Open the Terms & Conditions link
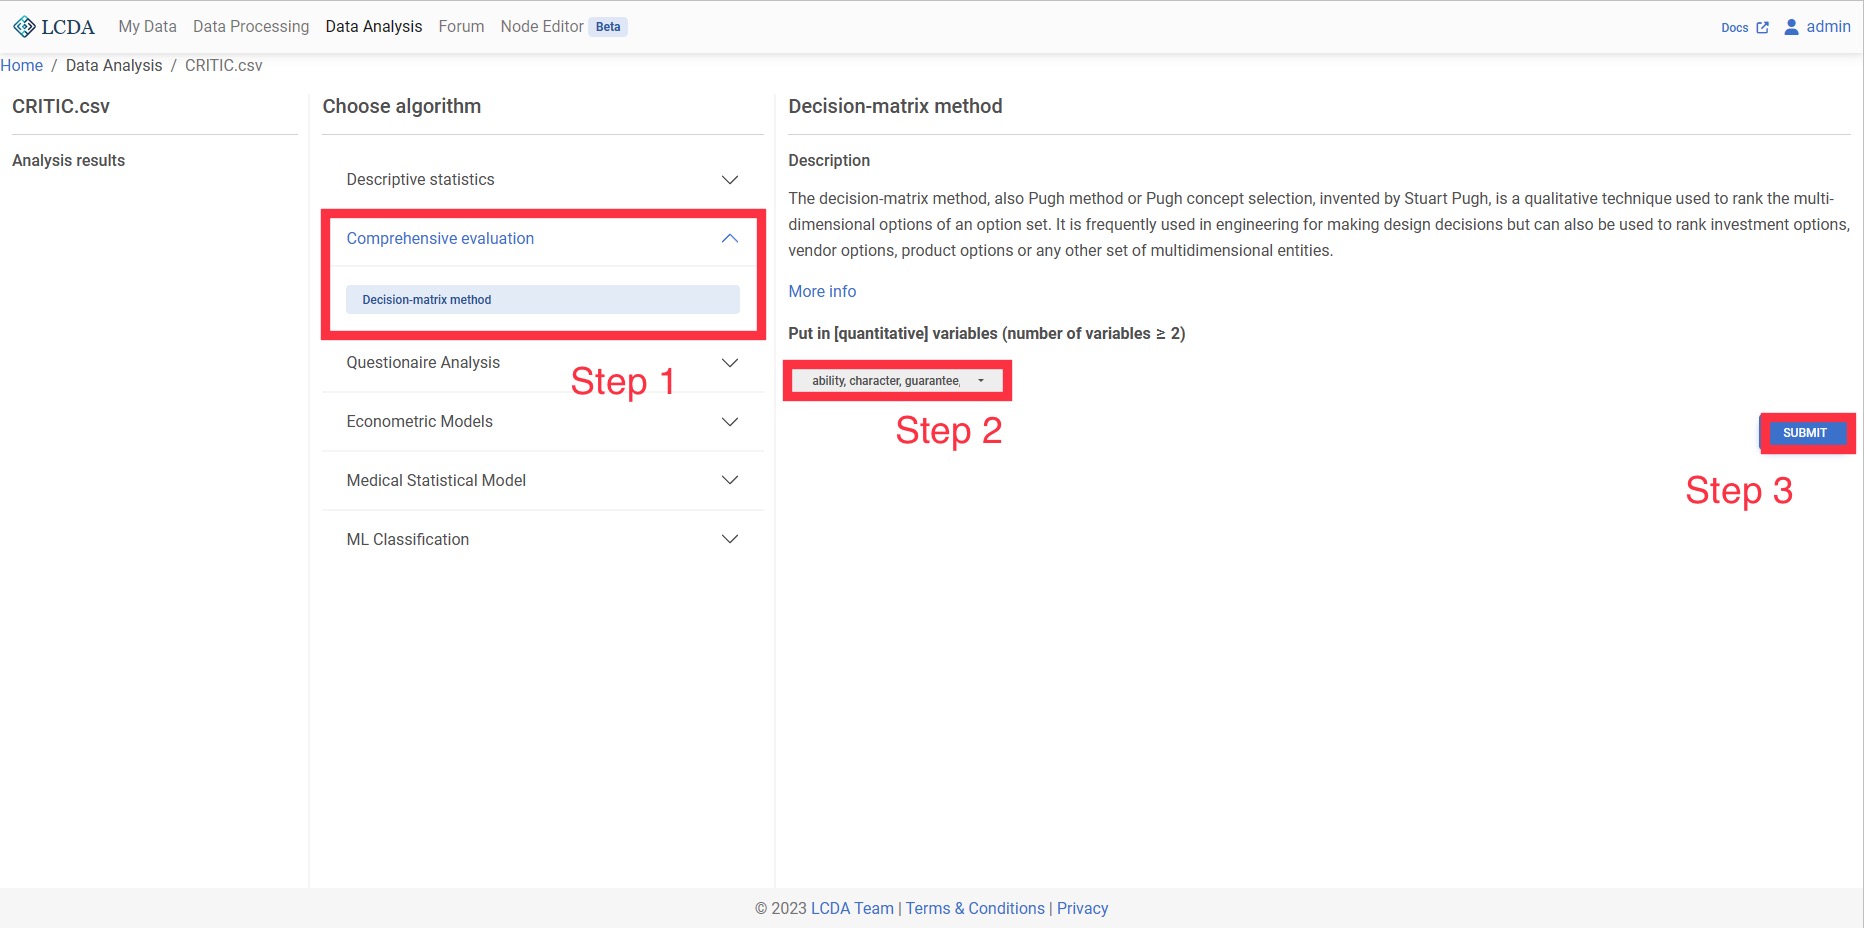Viewport: 1864px width, 928px height. (x=975, y=909)
